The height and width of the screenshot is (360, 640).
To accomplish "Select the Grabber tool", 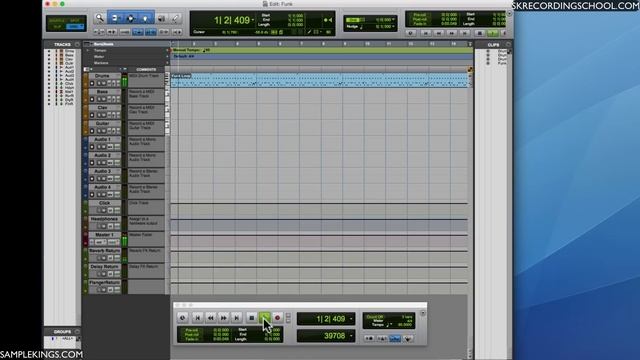I will click(146, 18).
